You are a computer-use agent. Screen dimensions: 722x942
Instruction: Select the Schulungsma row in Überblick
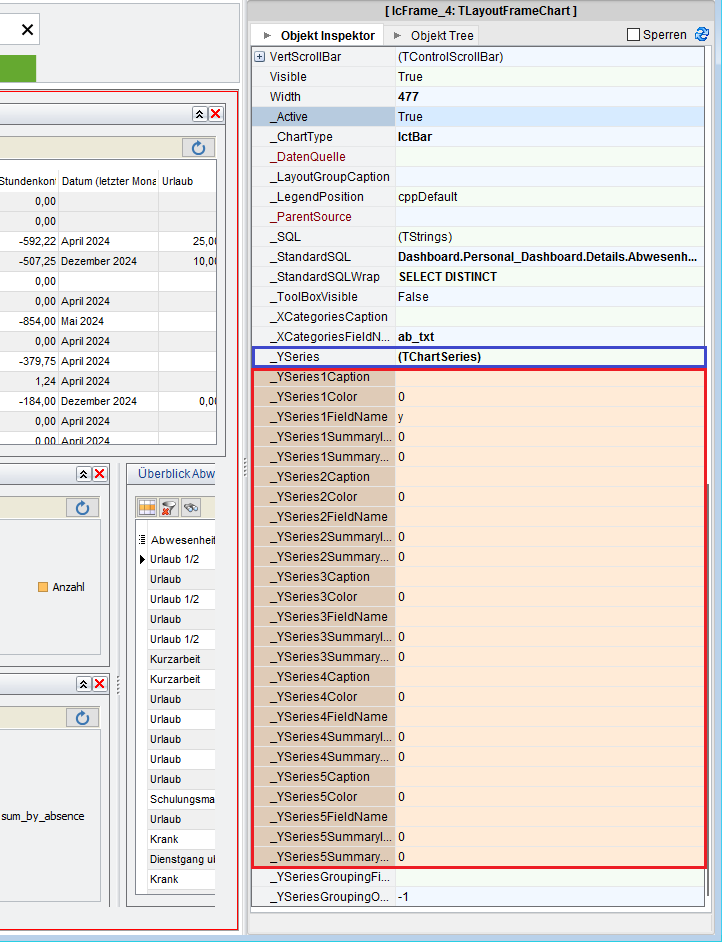click(x=181, y=799)
